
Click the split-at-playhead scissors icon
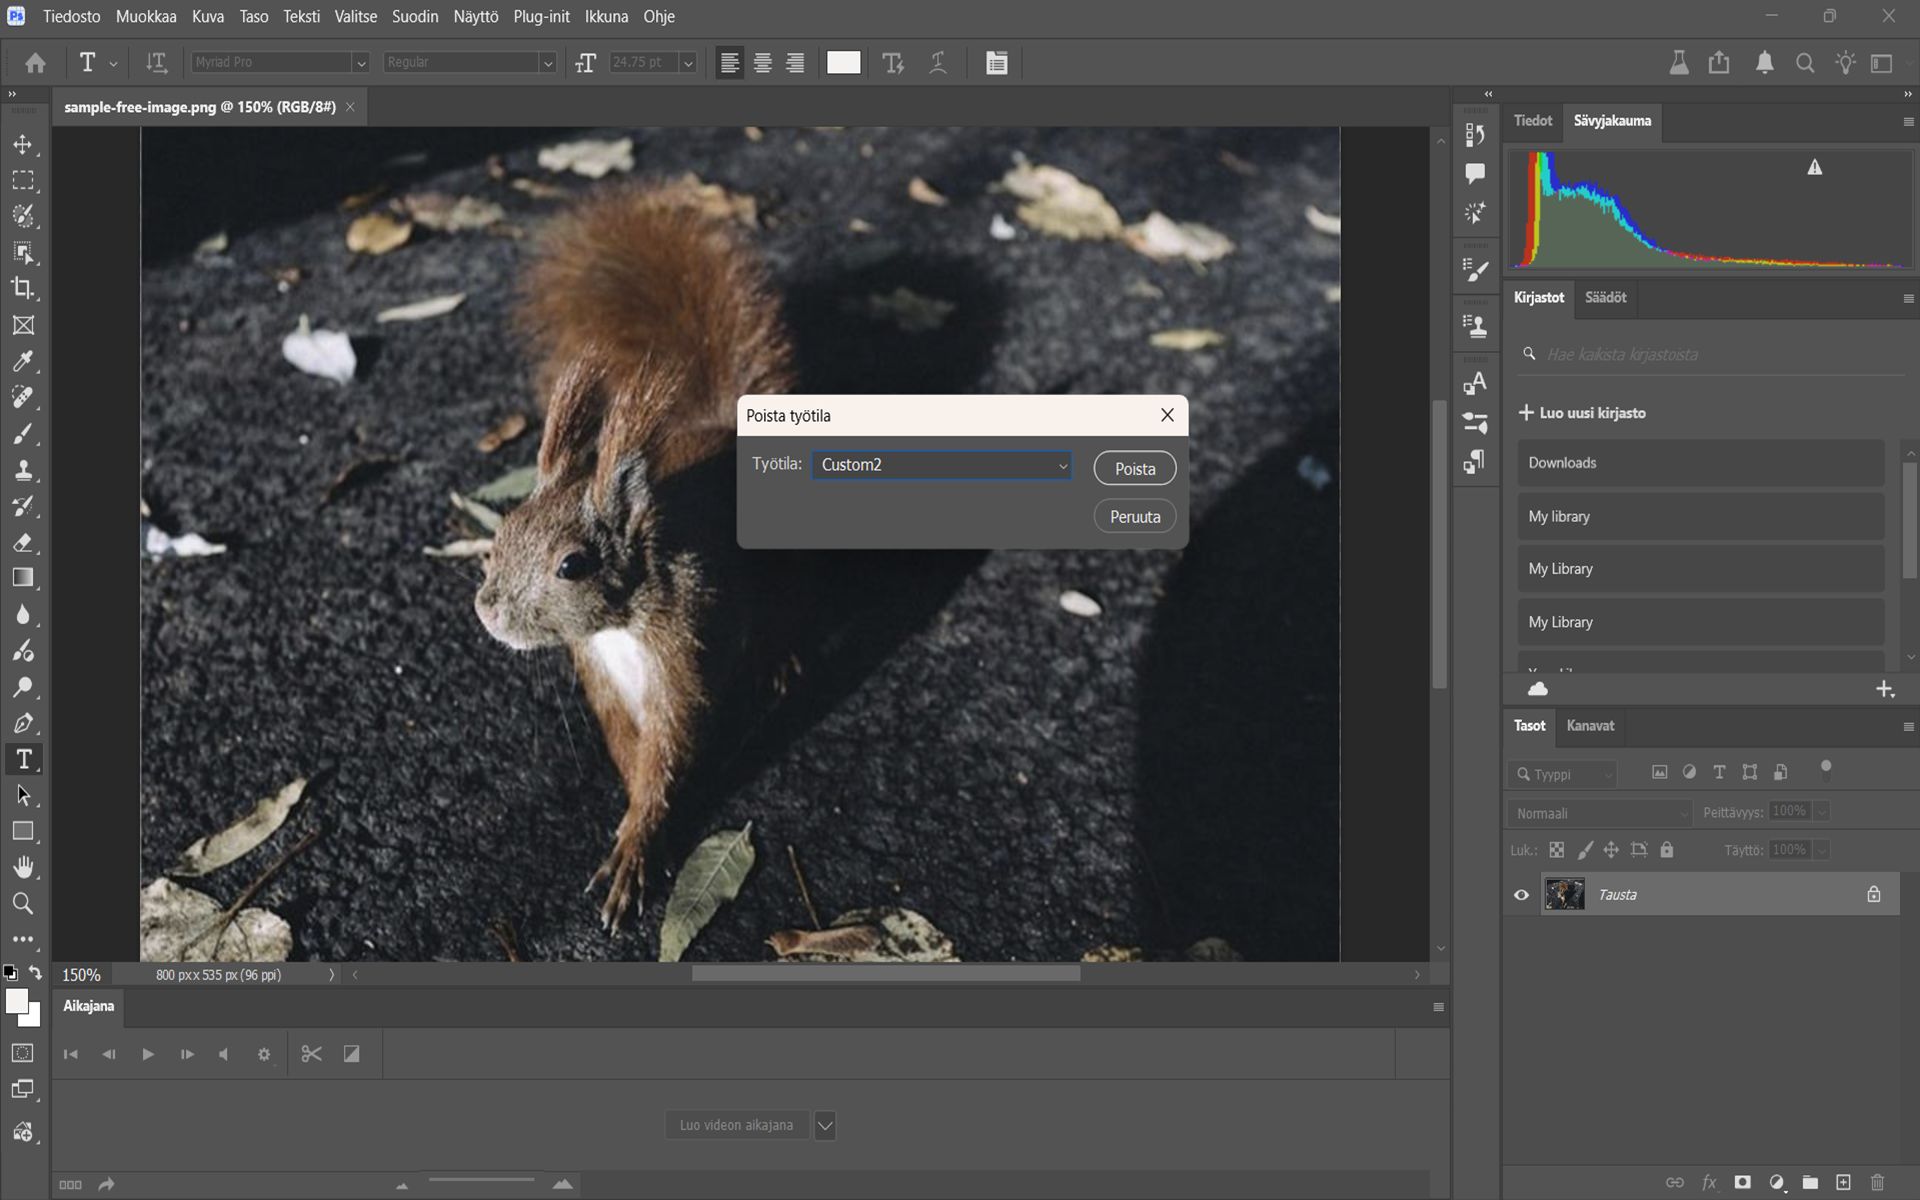[311, 1054]
